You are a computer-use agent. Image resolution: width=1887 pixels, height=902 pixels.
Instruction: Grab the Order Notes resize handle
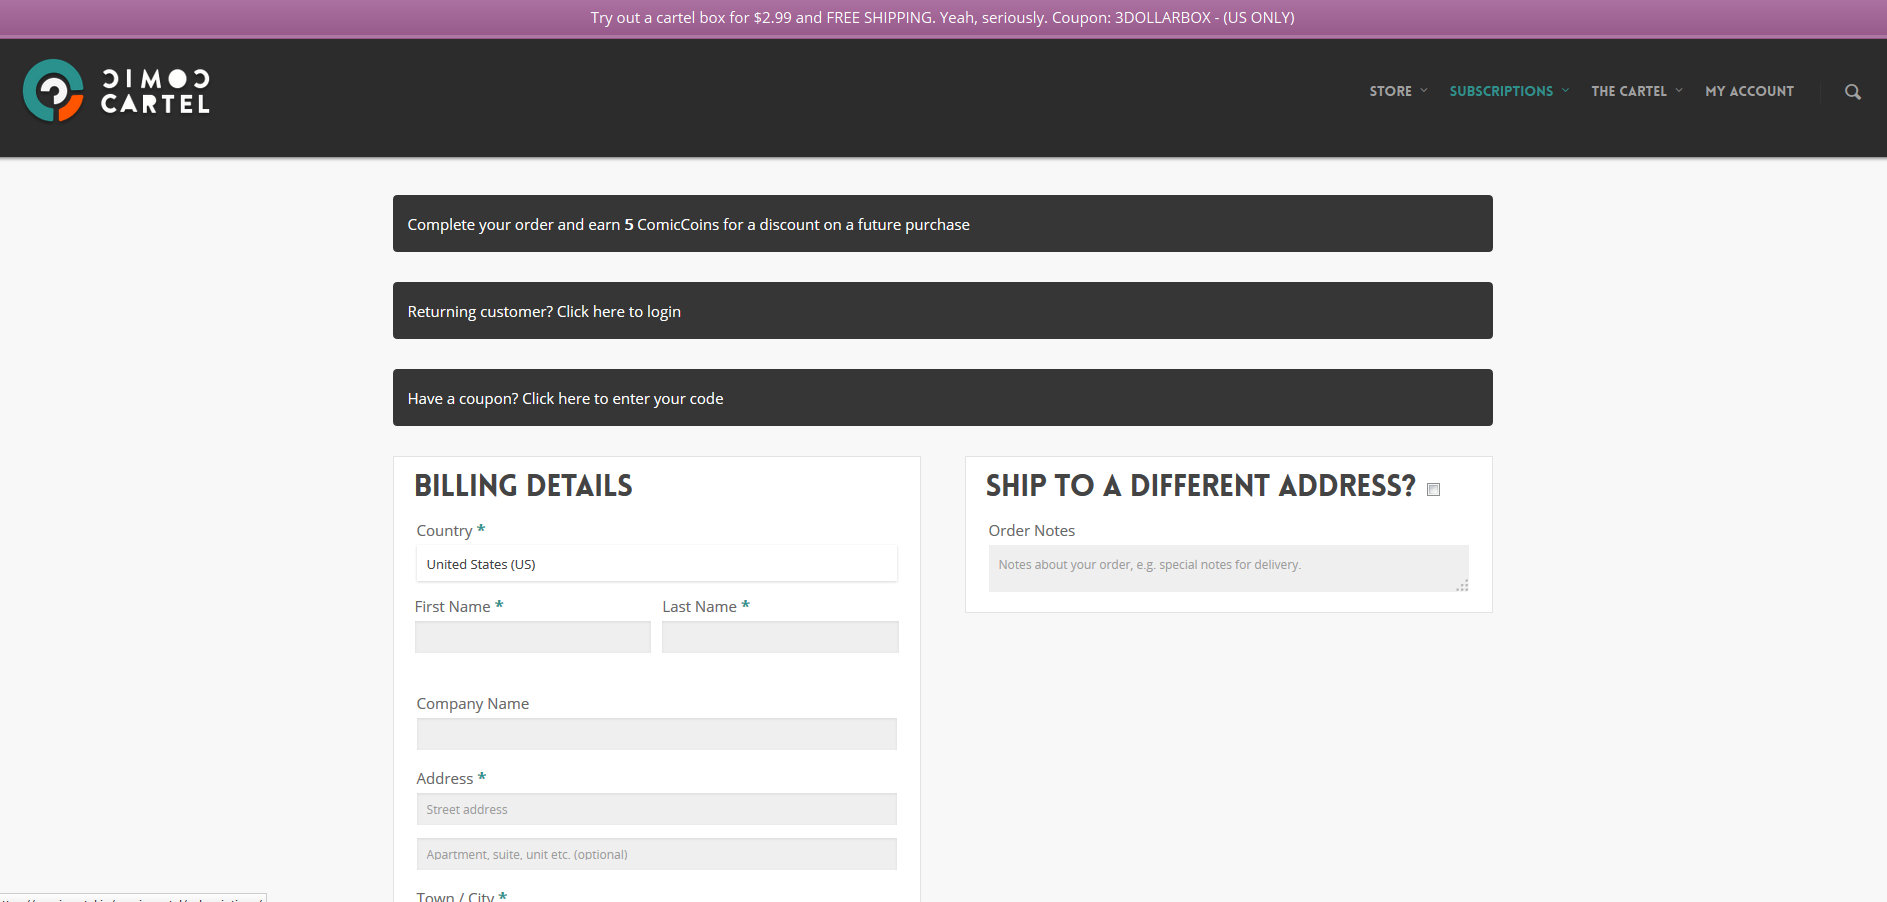coord(1462,586)
